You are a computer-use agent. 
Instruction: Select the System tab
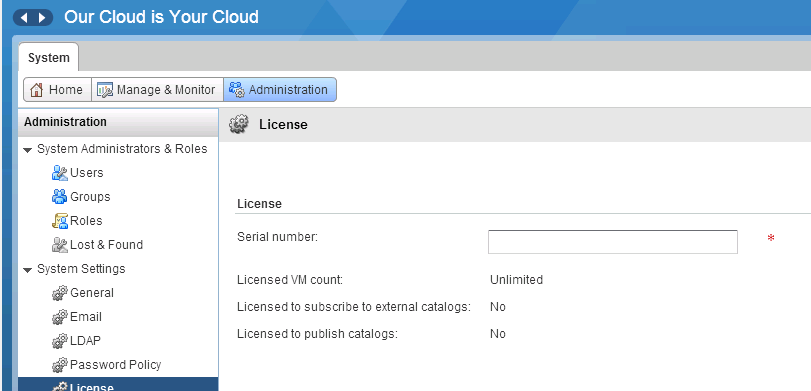point(49,57)
